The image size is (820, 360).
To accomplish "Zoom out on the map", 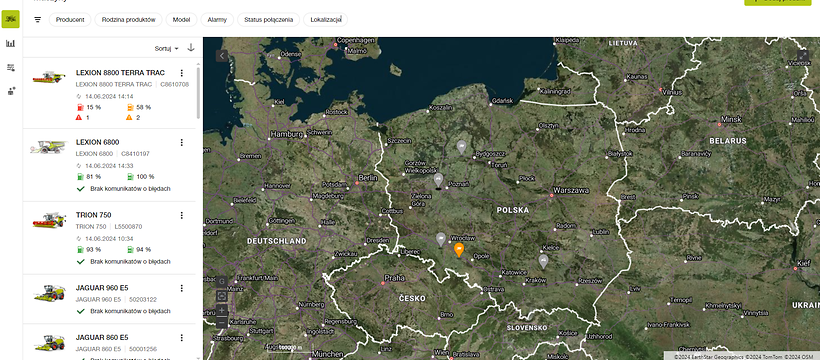I will [x=222, y=322].
